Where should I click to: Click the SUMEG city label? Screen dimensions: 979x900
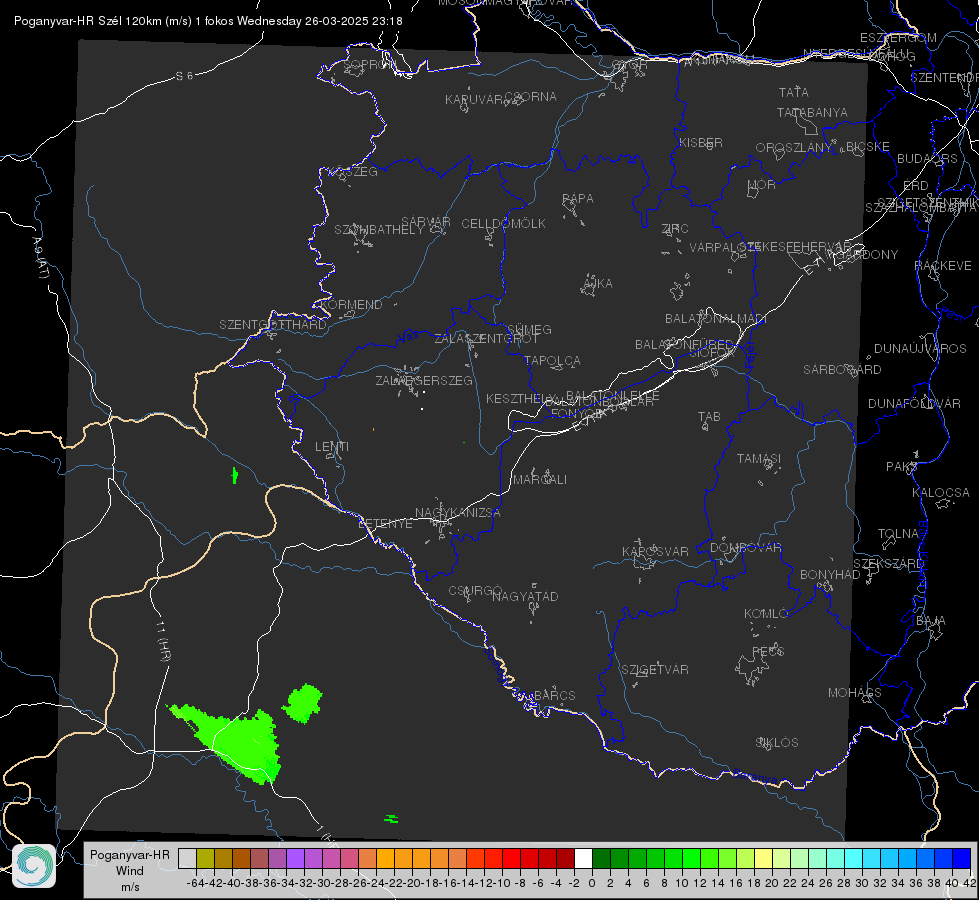pyautogui.click(x=529, y=329)
